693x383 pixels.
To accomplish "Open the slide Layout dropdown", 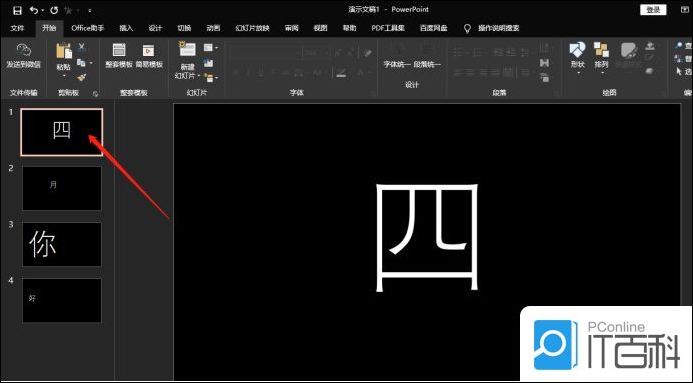I will tap(210, 47).
